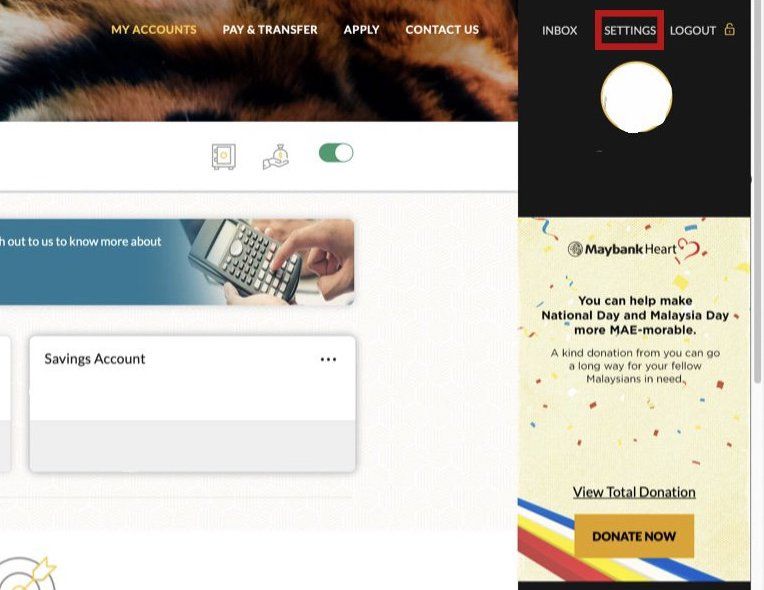Image resolution: width=764 pixels, height=590 pixels.
Task: Click the Donate Now button
Action: point(634,536)
